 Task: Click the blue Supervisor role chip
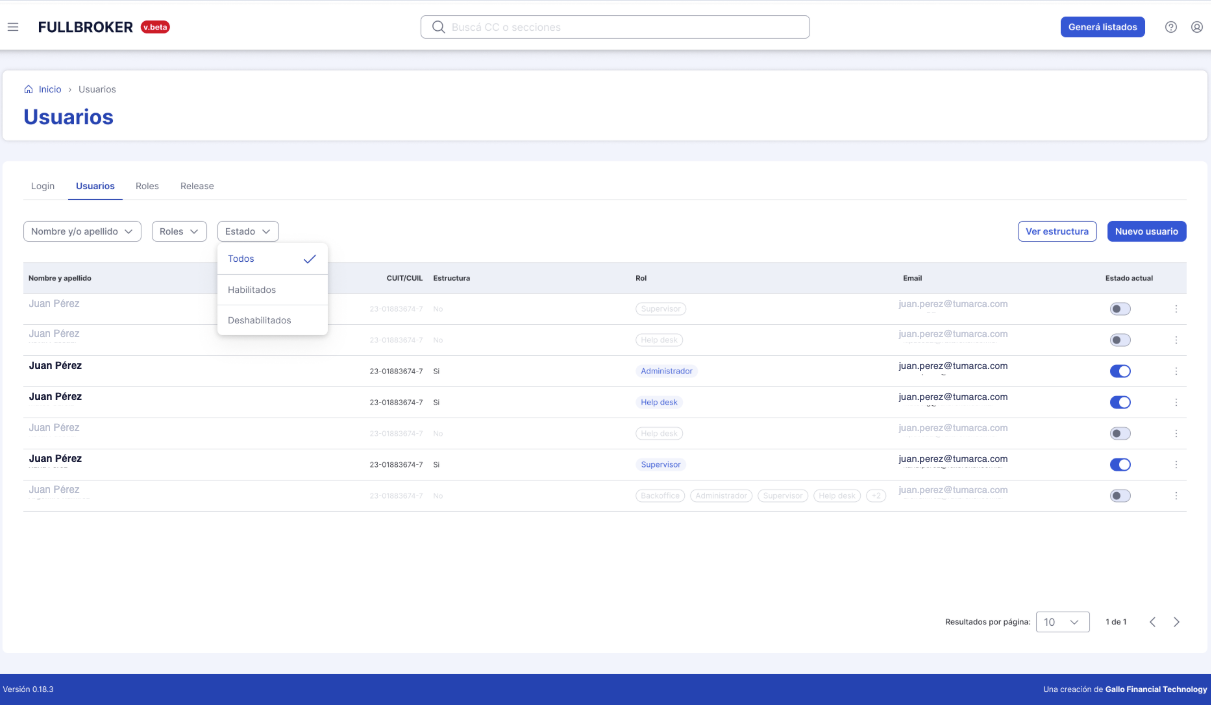[x=661, y=465]
